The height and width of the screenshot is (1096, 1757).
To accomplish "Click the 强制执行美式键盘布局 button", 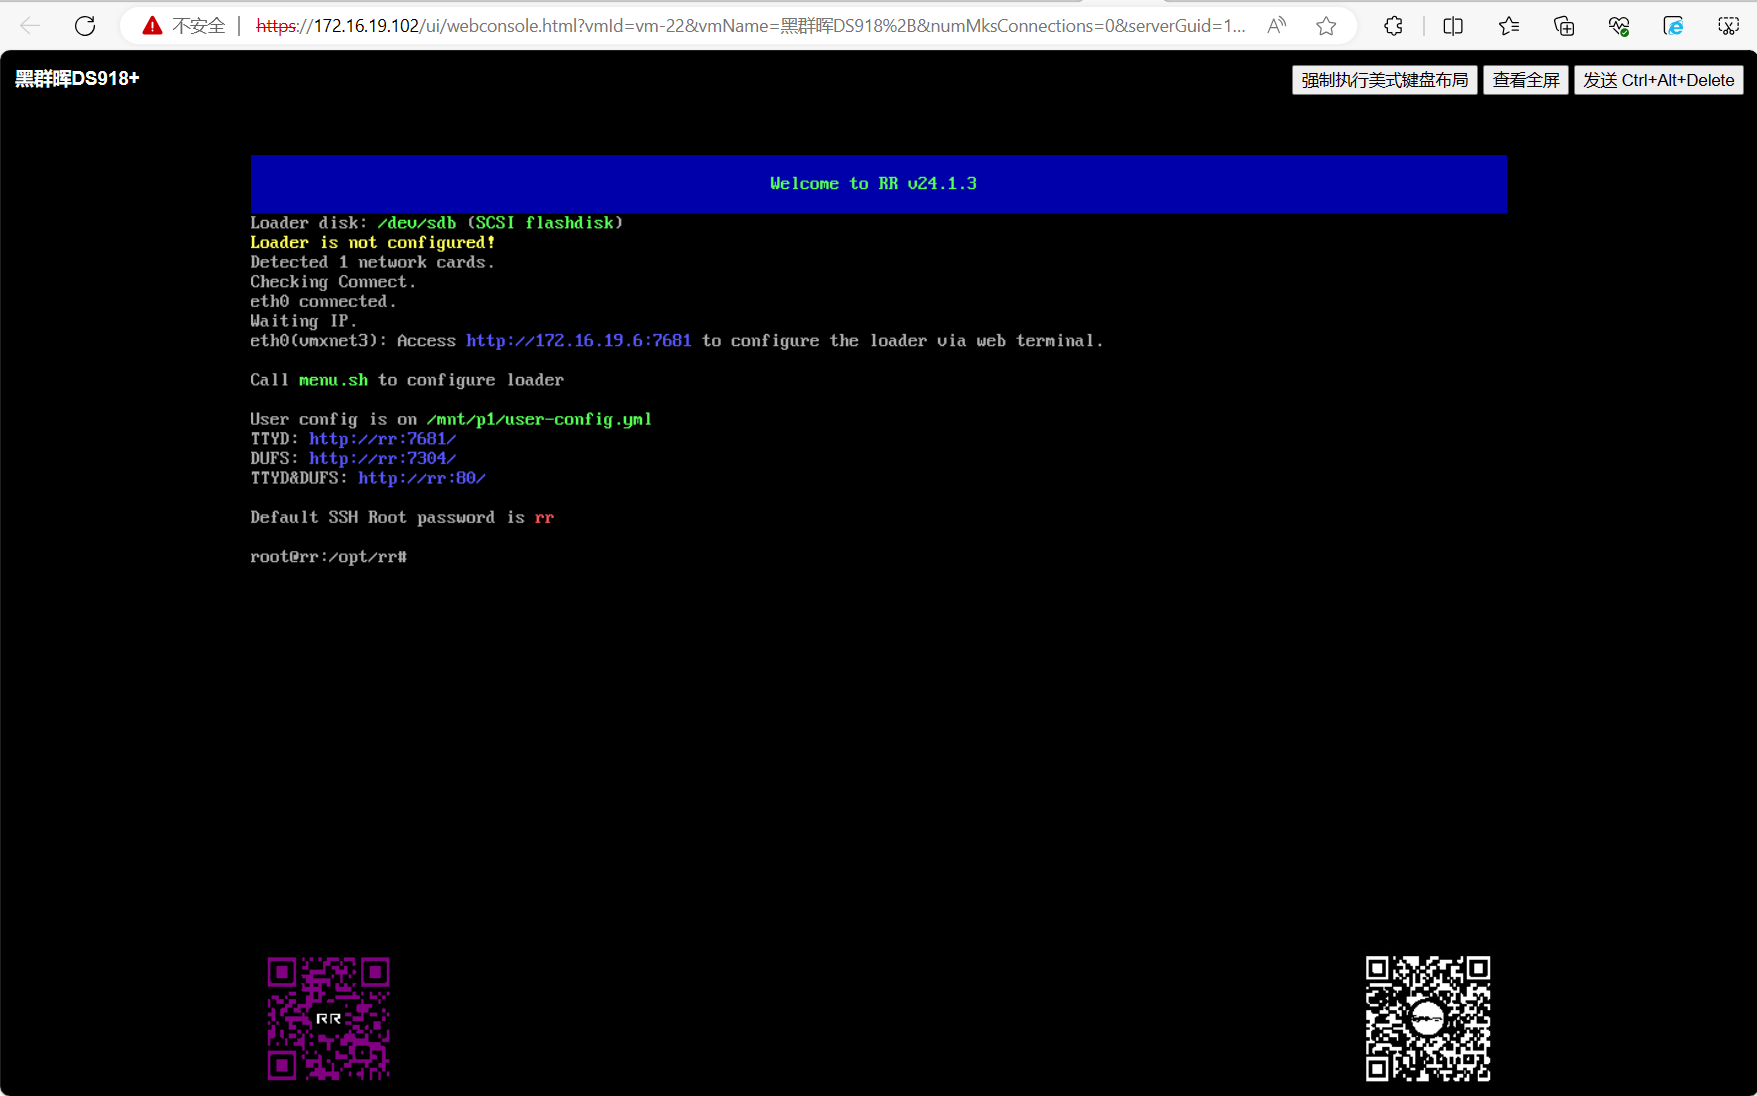I will coord(1384,80).
